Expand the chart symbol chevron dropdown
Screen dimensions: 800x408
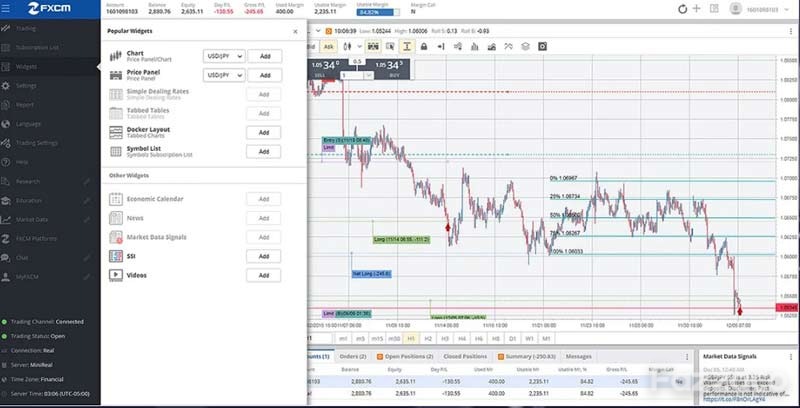click(318, 31)
